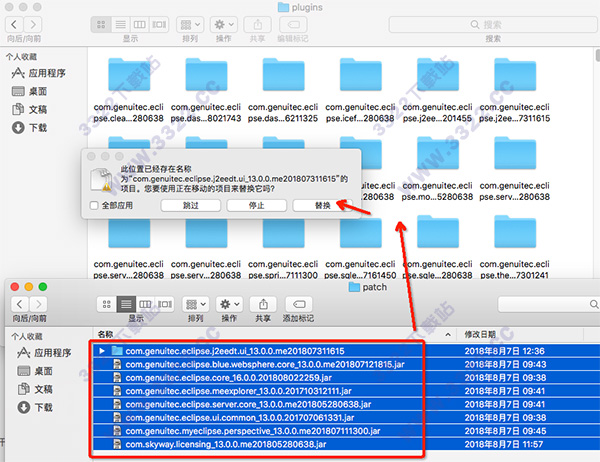The height and width of the screenshot is (462, 600).
Task: Click plugins window vertical scrollbar
Action: [598, 55]
